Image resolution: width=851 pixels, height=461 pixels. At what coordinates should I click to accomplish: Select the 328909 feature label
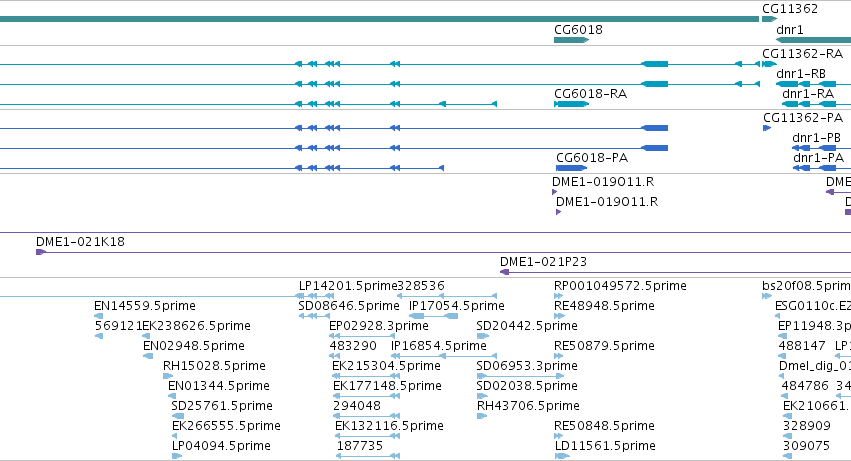pos(806,427)
